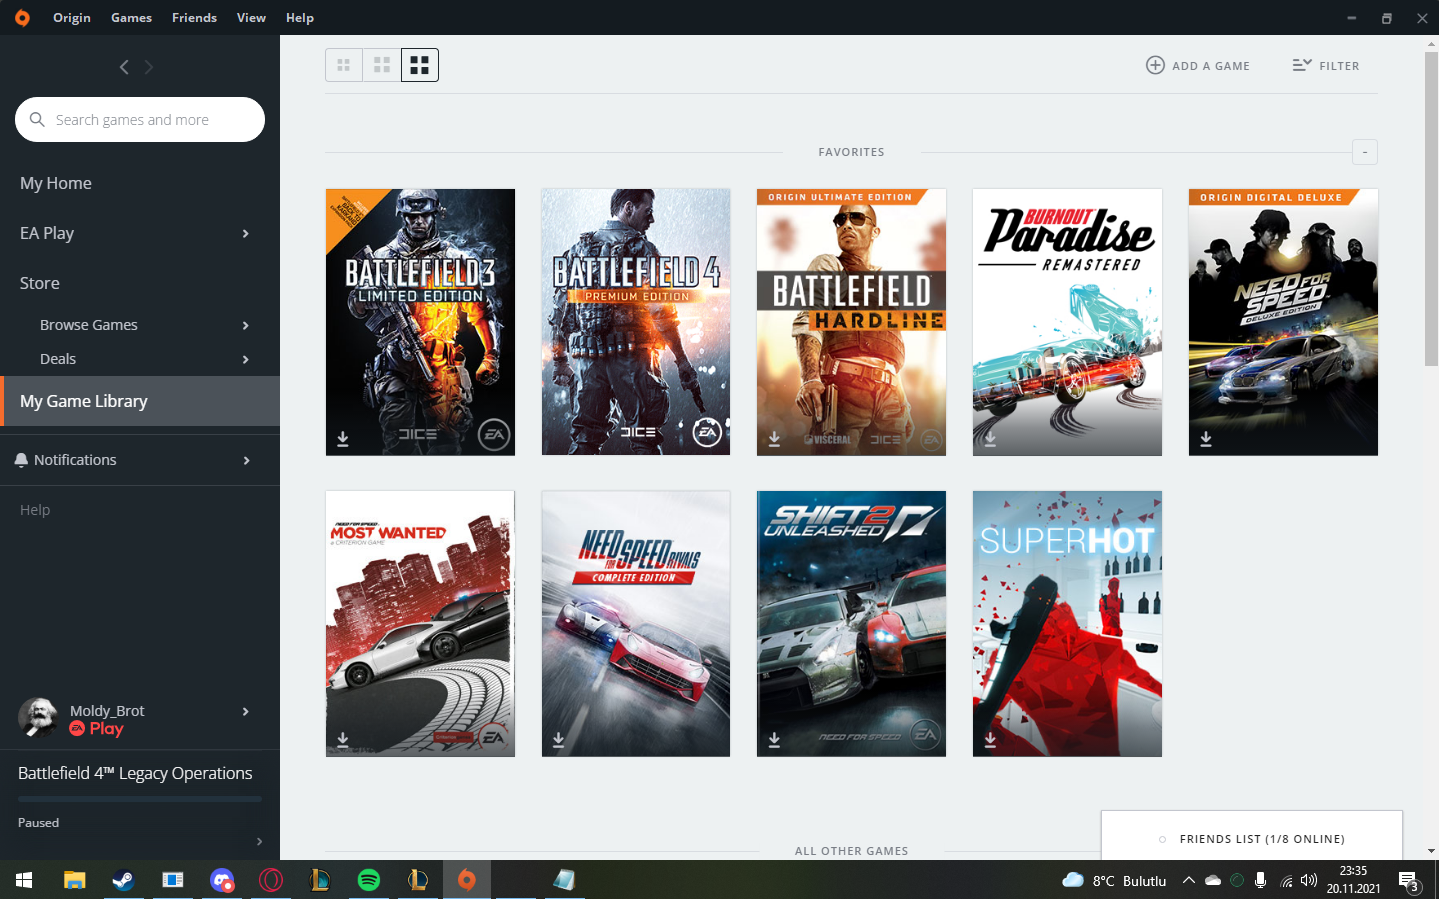This screenshot has height=899, width=1439.
Task: Collapse the Favorites section
Action: tap(1364, 152)
